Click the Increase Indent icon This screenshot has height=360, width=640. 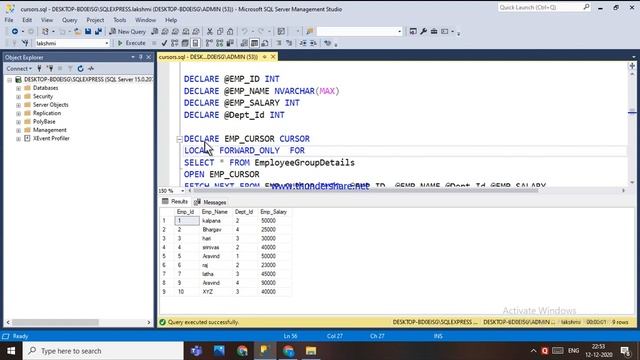[x=313, y=43]
